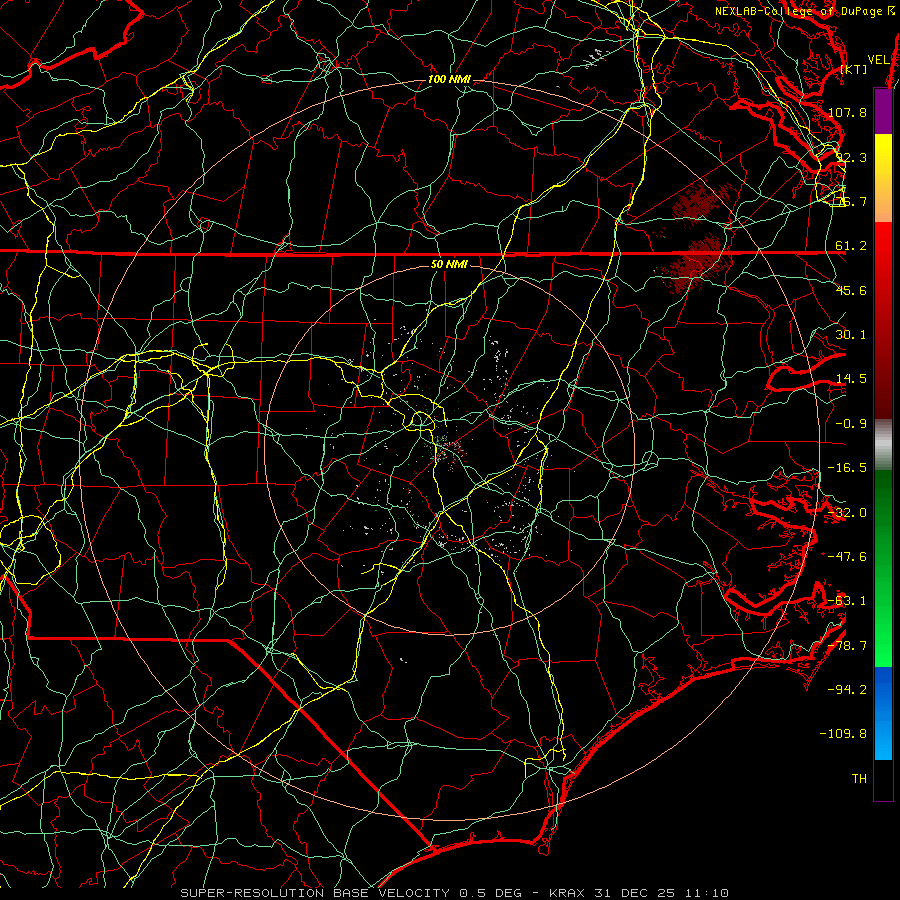The image size is (900, 900).
Task: Pick the yellow-orange segment of the color bar
Action: tap(883, 178)
